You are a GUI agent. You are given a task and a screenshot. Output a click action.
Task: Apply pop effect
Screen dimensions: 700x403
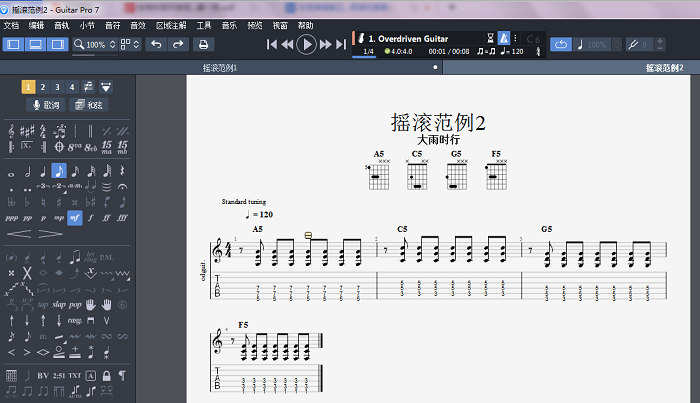point(75,305)
